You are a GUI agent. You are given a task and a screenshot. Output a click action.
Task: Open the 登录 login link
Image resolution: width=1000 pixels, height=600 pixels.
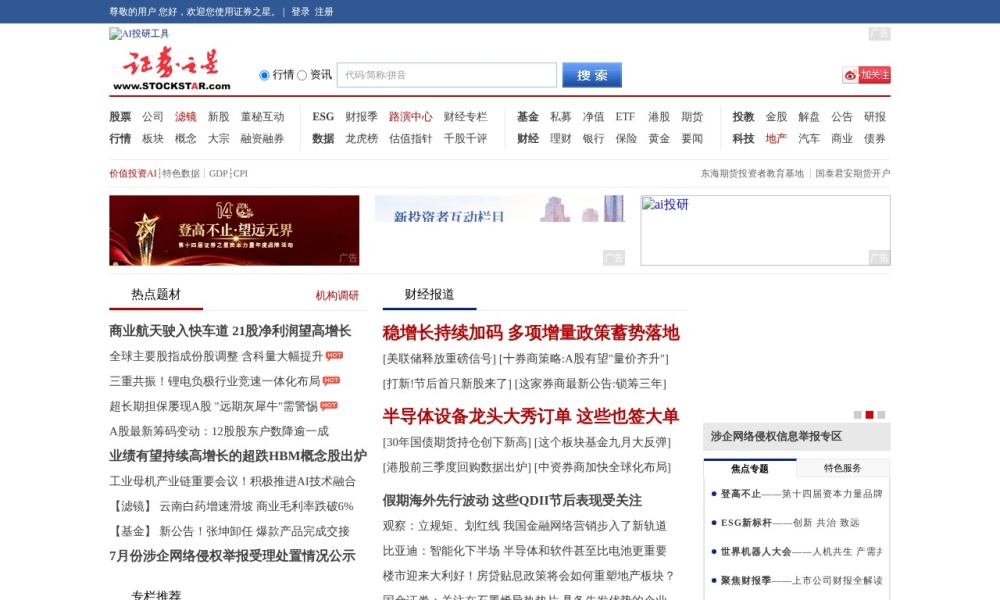point(300,11)
